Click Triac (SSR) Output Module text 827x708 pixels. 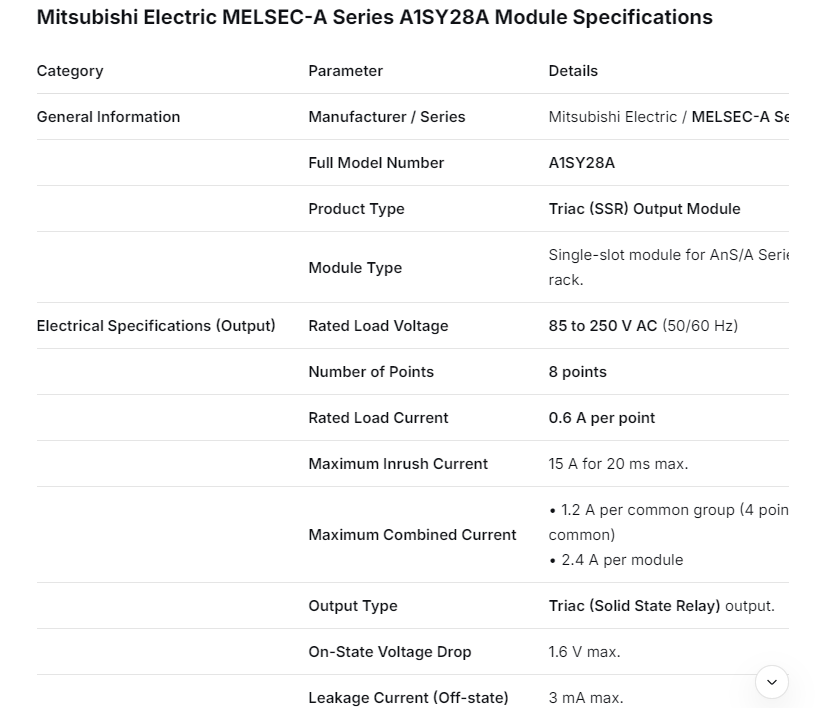(644, 209)
